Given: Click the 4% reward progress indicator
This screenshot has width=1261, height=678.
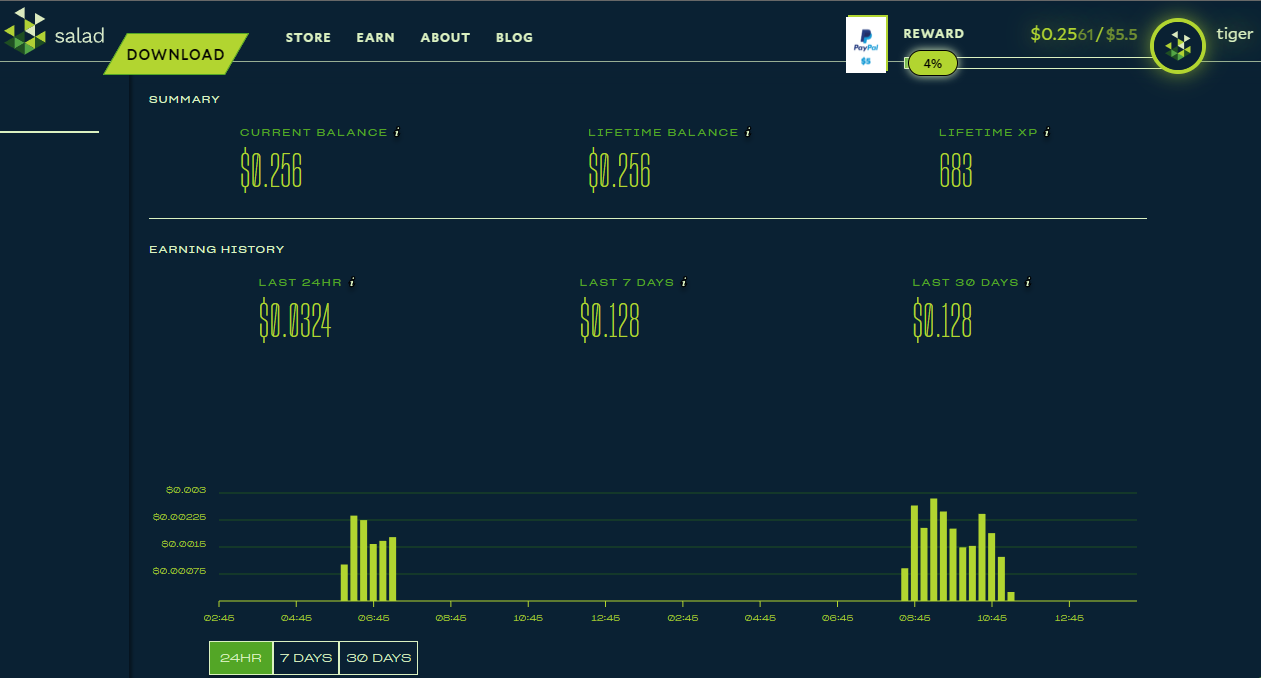Looking at the screenshot, I should click(x=932, y=63).
